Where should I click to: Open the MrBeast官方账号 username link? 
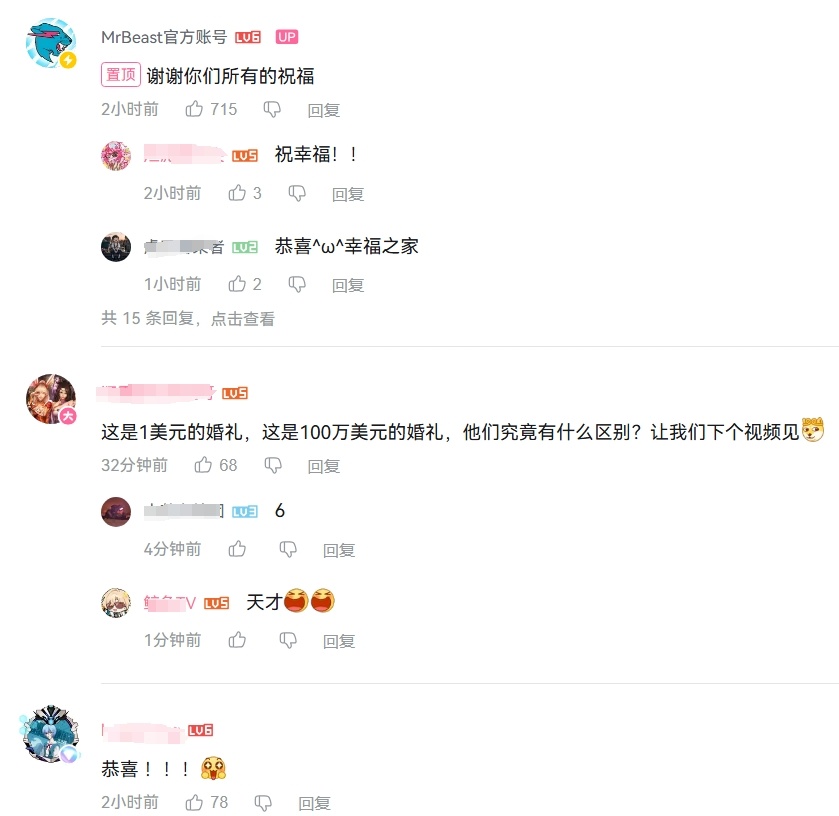pos(164,37)
